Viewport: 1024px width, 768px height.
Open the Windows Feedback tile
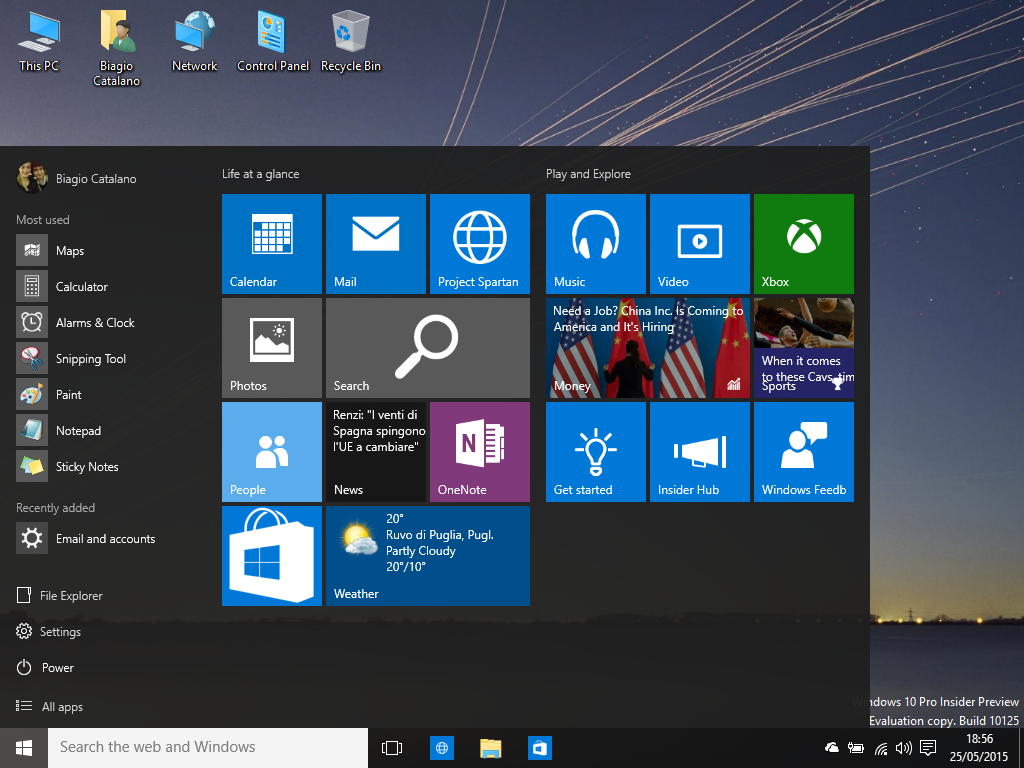803,451
